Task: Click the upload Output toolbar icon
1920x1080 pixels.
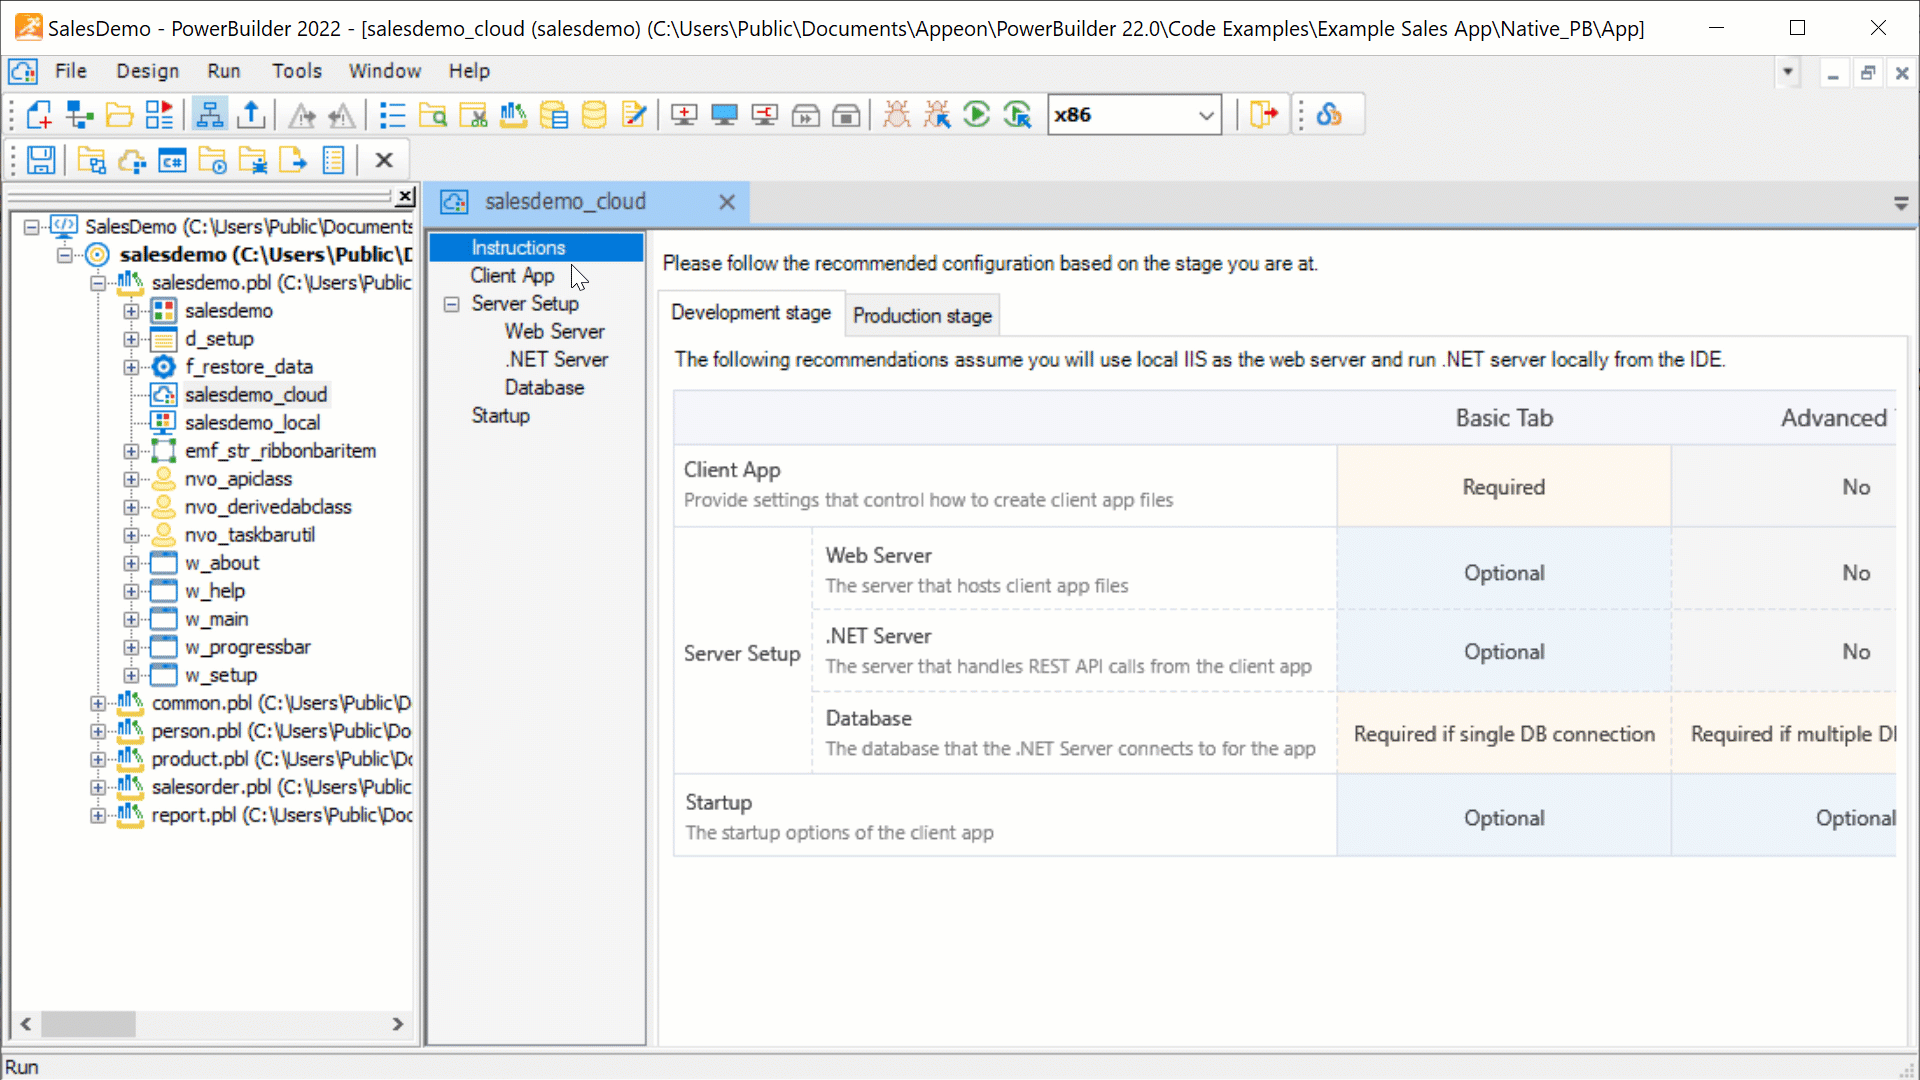Action: (251, 115)
